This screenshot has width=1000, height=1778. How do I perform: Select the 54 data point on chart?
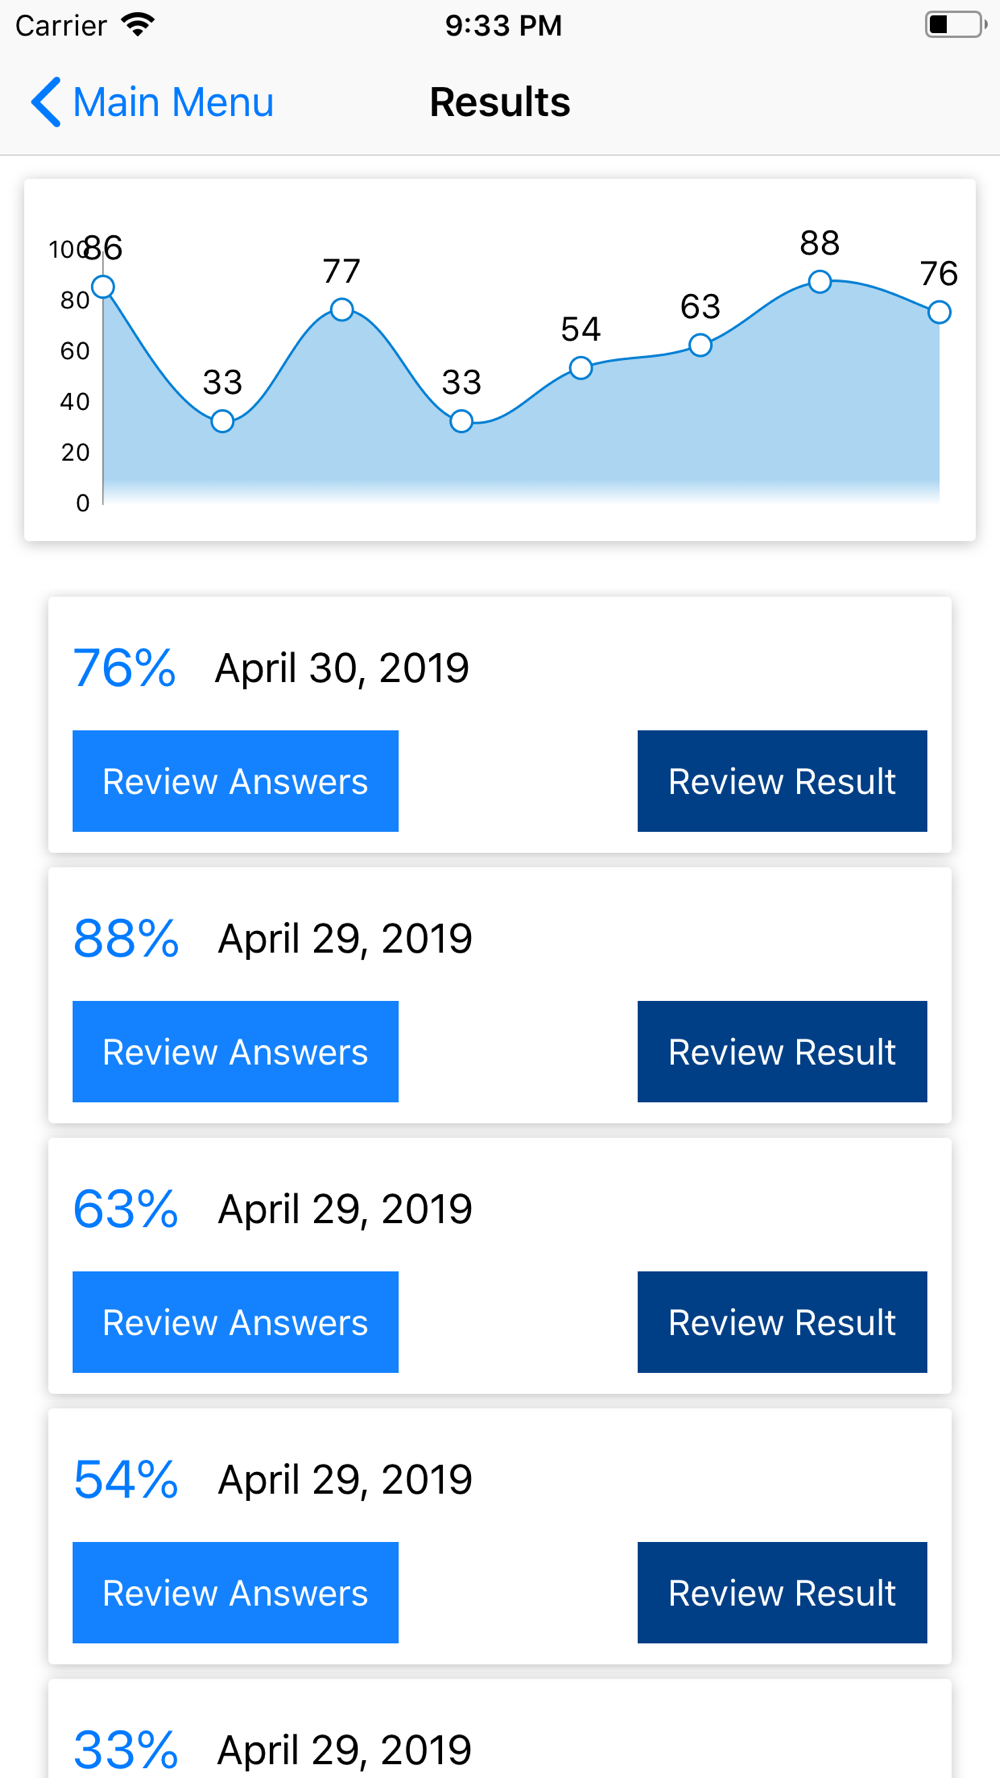[581, 369]
